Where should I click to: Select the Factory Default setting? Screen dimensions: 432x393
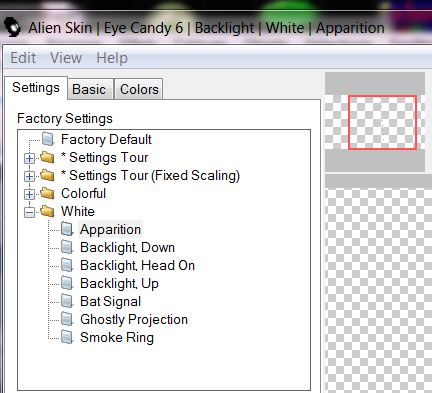coord(106,139)
